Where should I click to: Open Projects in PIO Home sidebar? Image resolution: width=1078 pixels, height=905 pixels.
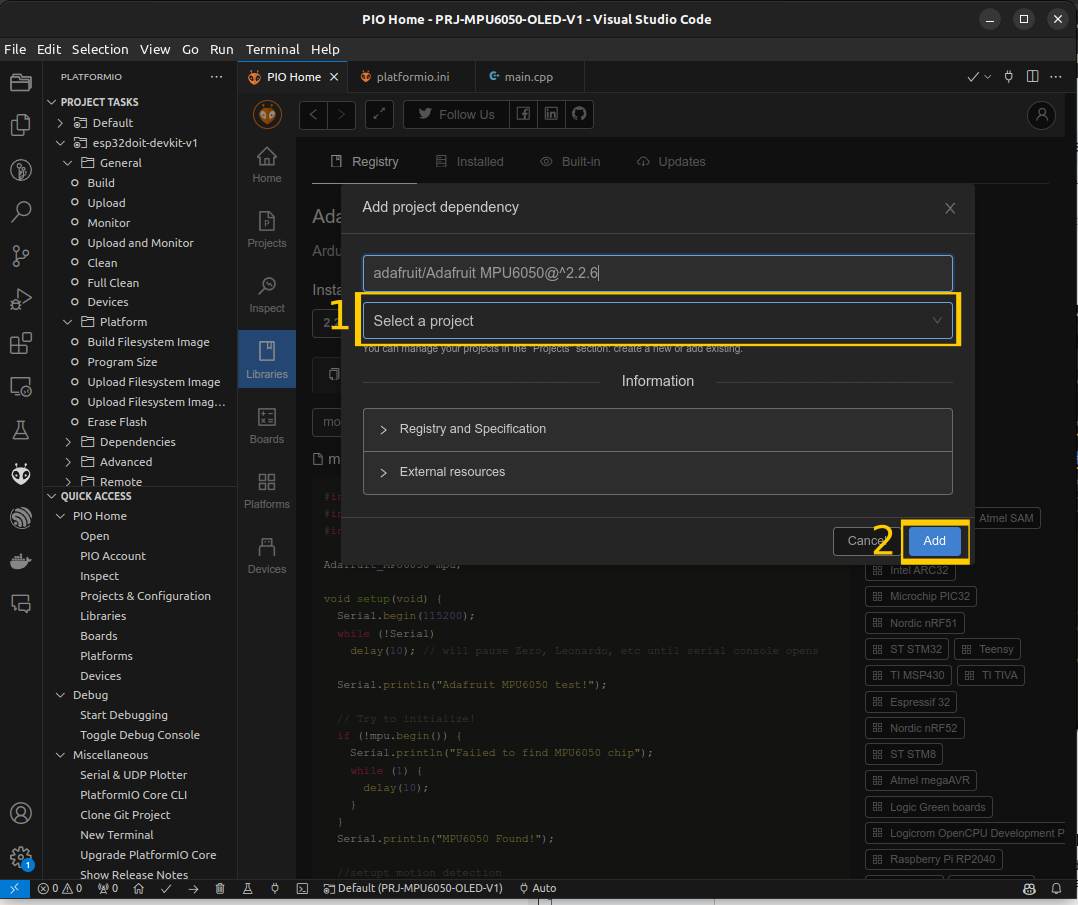pos(267,230)
